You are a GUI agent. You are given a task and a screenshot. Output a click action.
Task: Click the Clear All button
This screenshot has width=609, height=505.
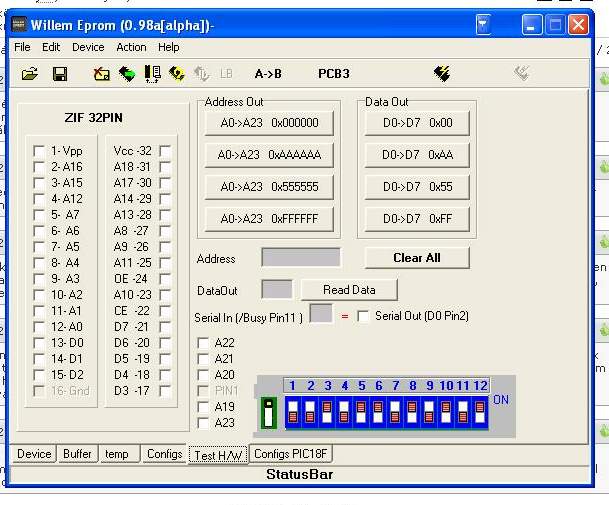pyautogui.click(x=417, y=258)
